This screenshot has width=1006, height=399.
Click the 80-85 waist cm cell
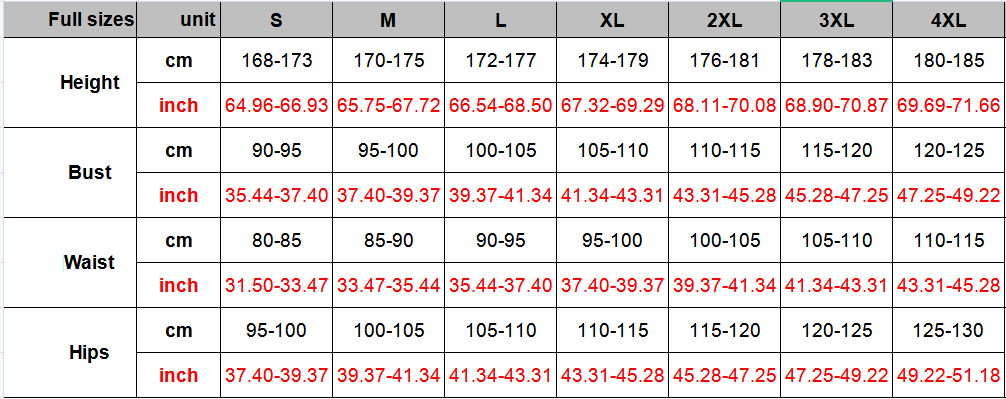tap(277, 240)
